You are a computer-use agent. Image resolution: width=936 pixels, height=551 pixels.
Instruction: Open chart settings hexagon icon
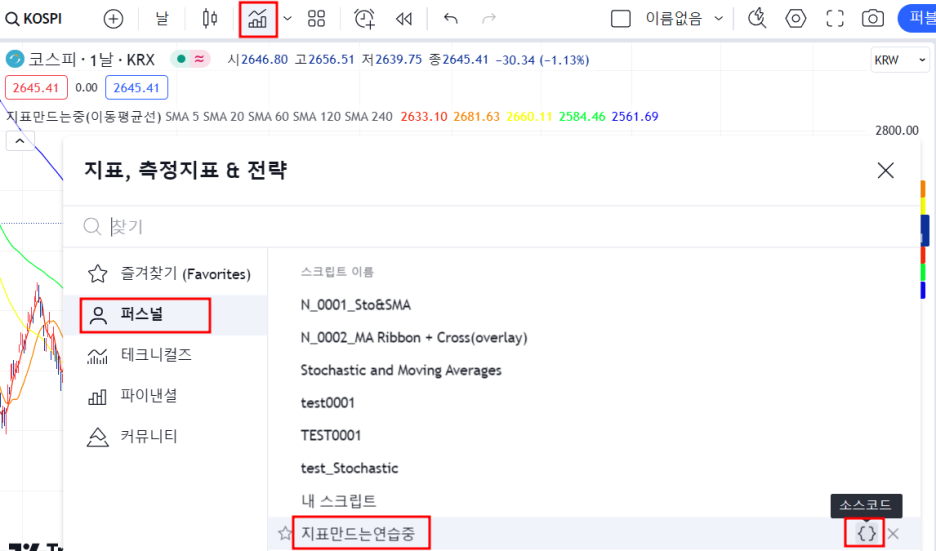(795, 19)
